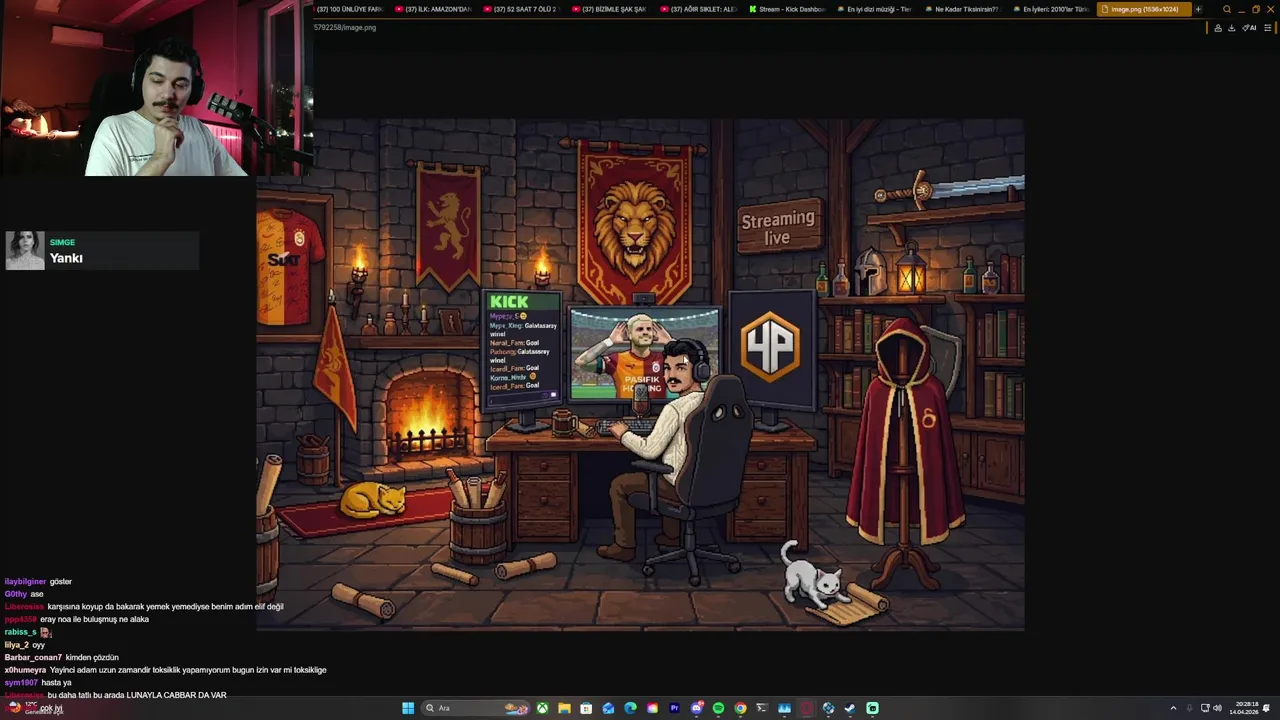
Task: Switch to the "100 ÜNLÜYE FARK" browser tab
Action: click(347, 9)
